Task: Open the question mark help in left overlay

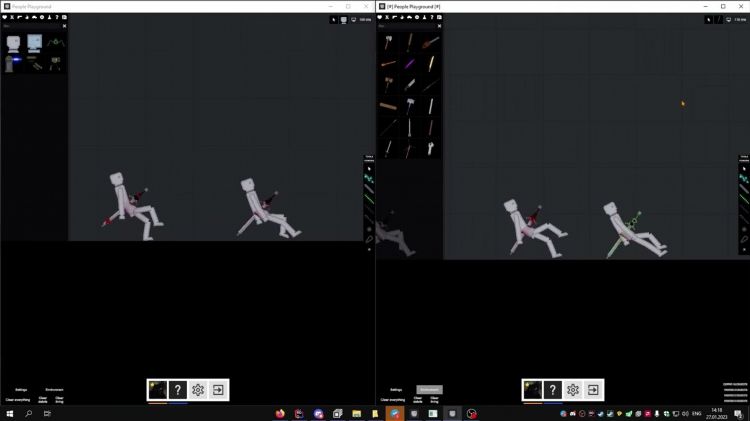Action: tap(178, 390)
